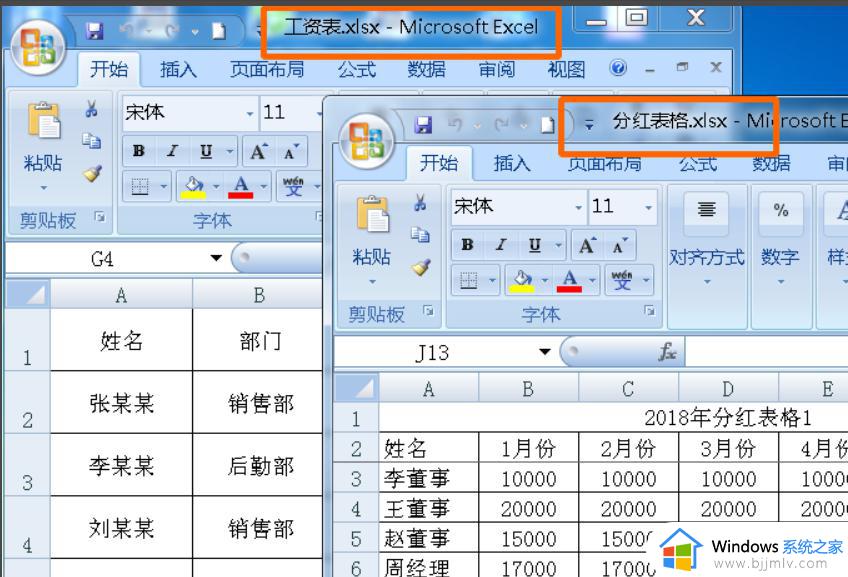
Task: Open font color dropdown arrow in 分红表格.xlsx
Action: click(593, 280)
